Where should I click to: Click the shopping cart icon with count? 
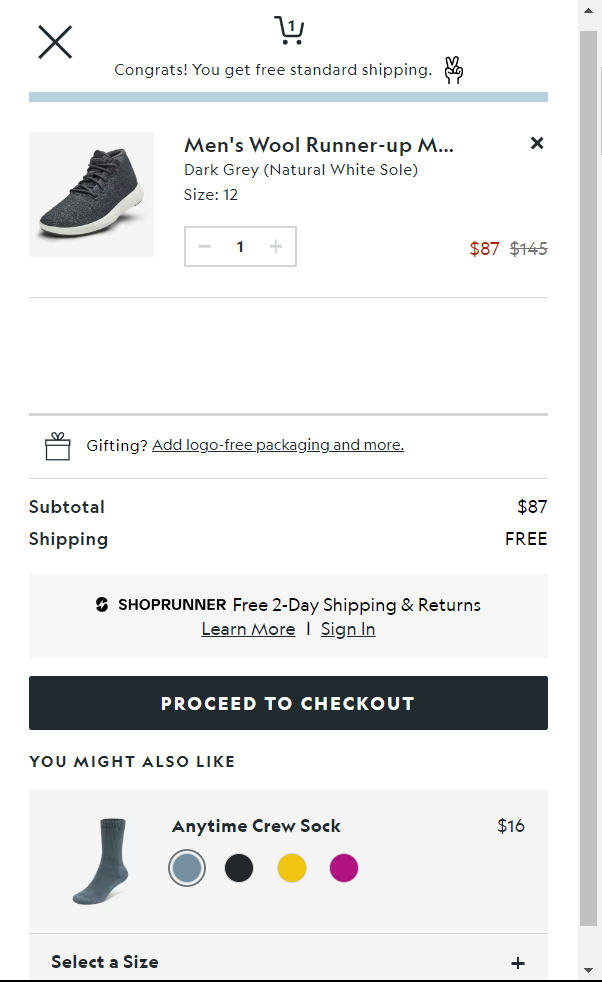point(289,30)
